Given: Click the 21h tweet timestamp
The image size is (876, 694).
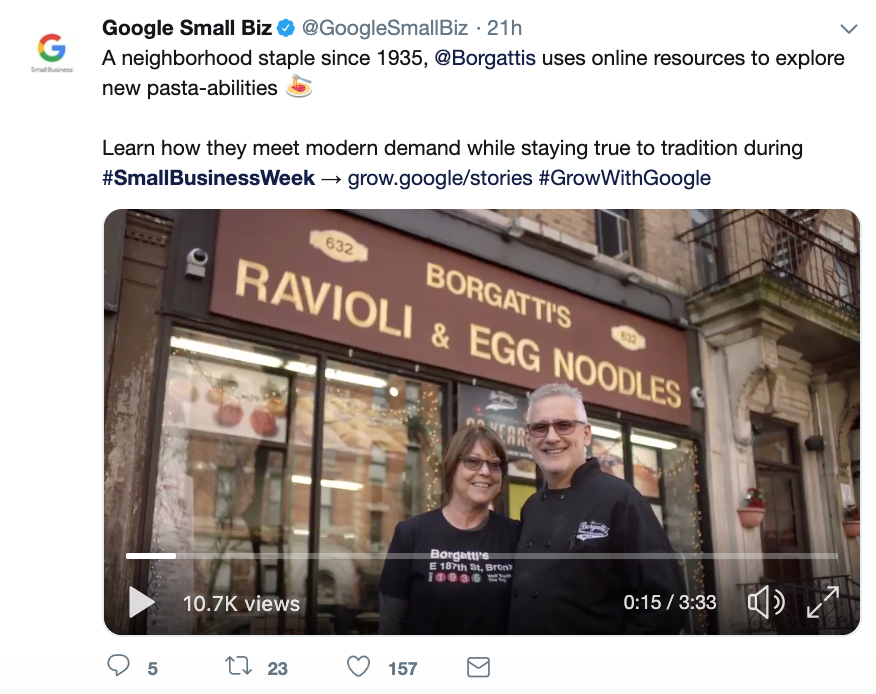Looking at the screenshot, I should coord(504,28).
